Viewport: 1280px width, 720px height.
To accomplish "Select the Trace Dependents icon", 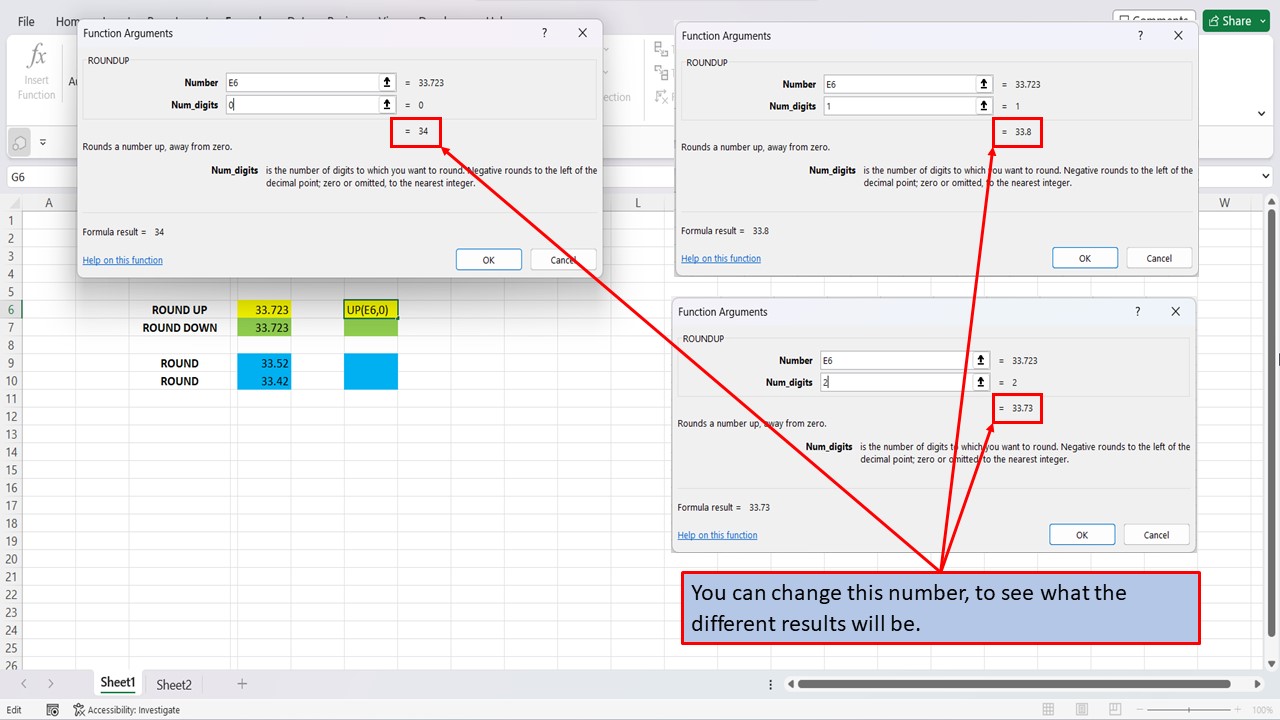I will click(x=660, y=73).
